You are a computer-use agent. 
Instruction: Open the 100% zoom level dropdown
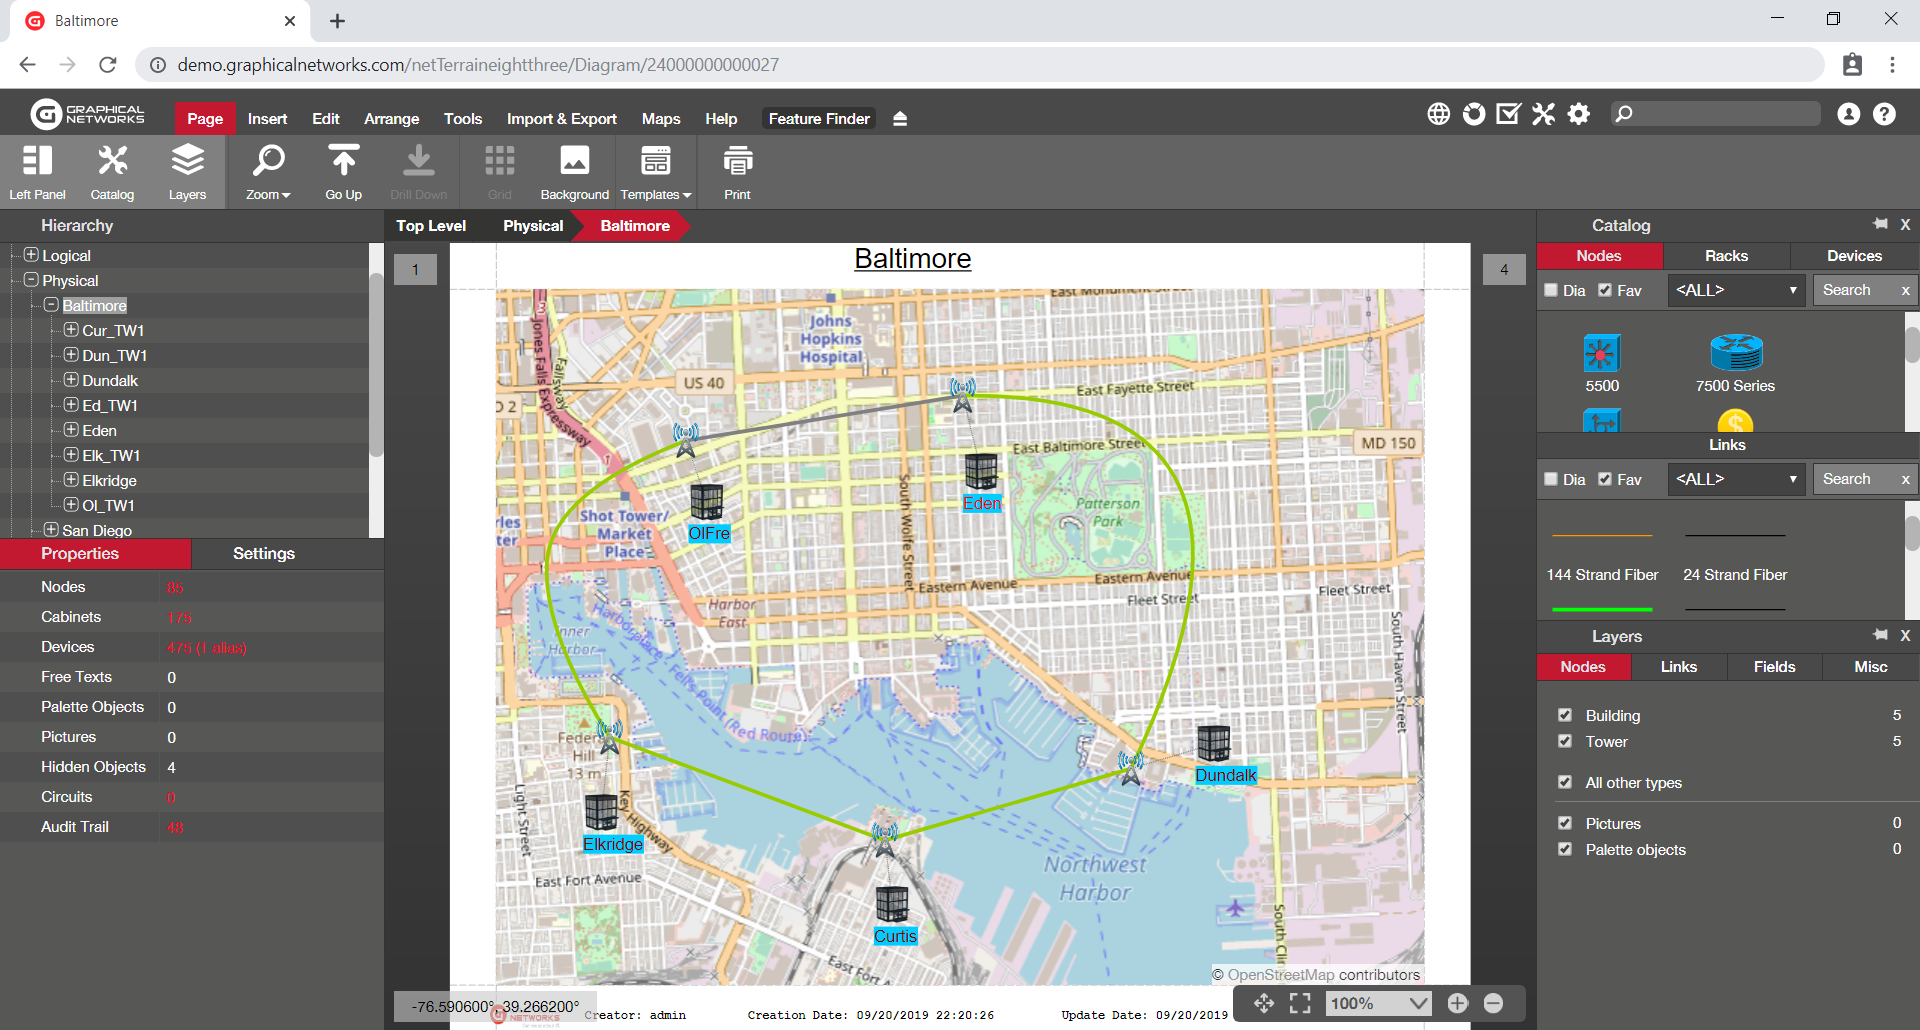pyautogui.click(x=1378, y=1003)
